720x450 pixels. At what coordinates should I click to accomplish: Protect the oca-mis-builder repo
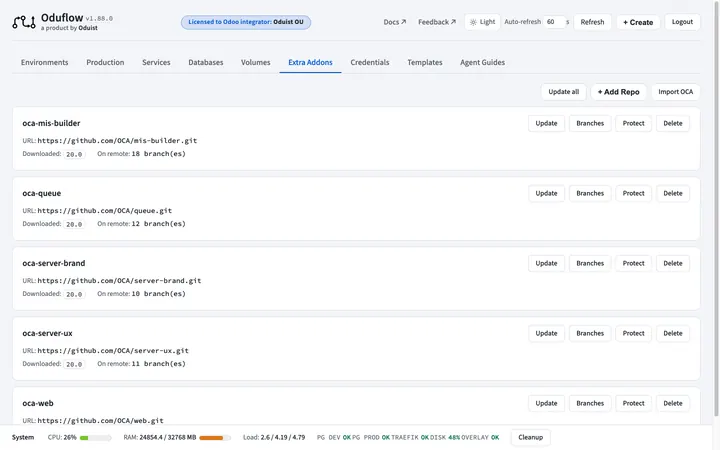coord(634,123)
